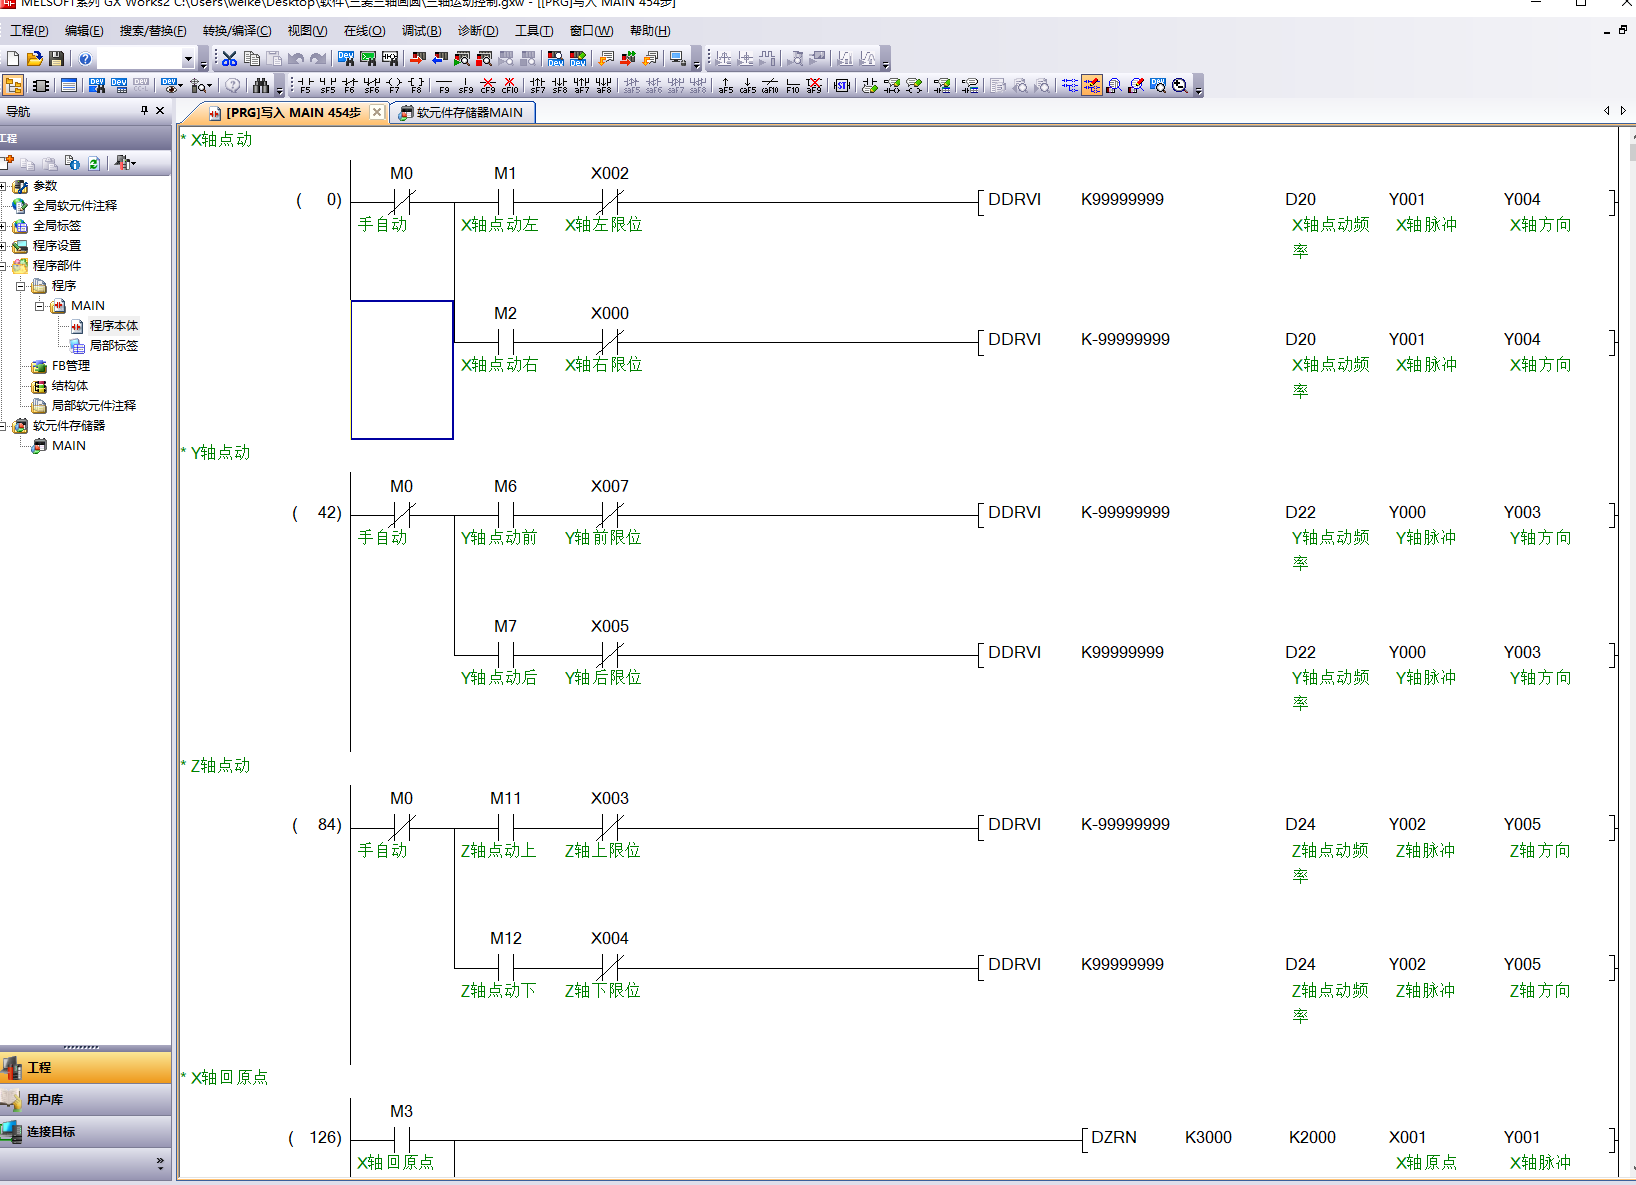Select 局部标签 in project tree
This screenshot has width=1636, height=1185.
pos(114,346)
